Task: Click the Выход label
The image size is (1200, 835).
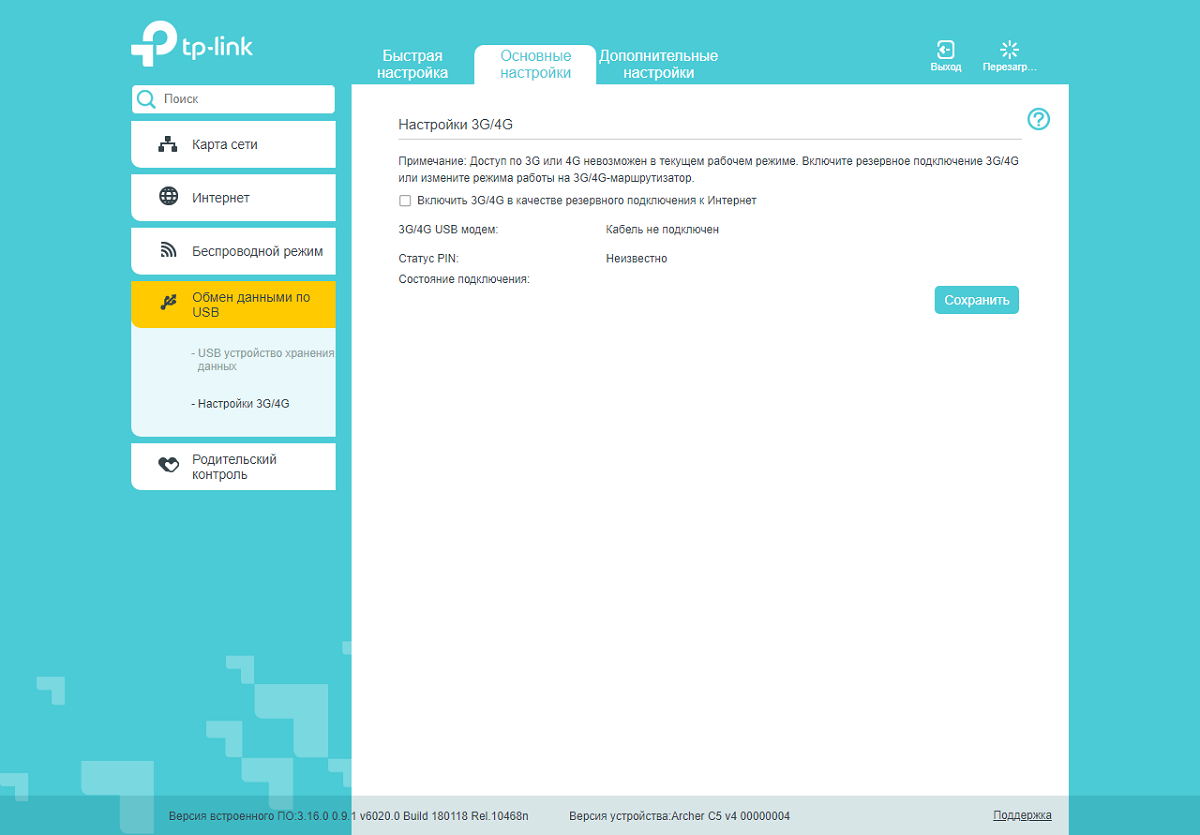Action: (945, 67)
